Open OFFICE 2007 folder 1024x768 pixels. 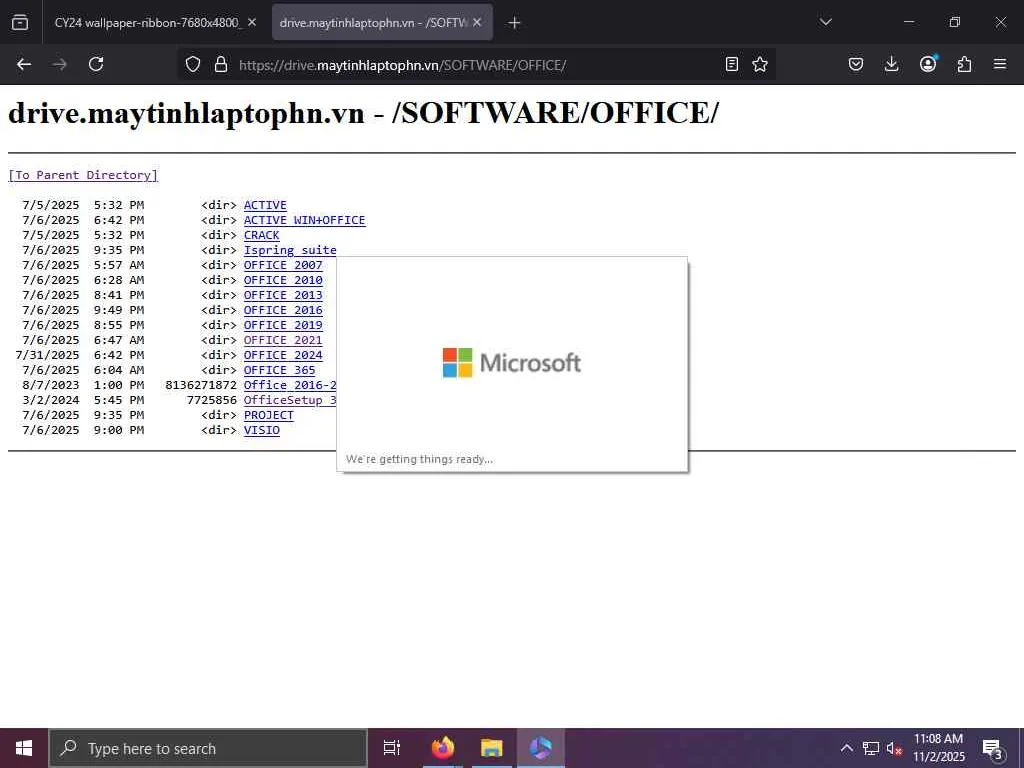283,265
